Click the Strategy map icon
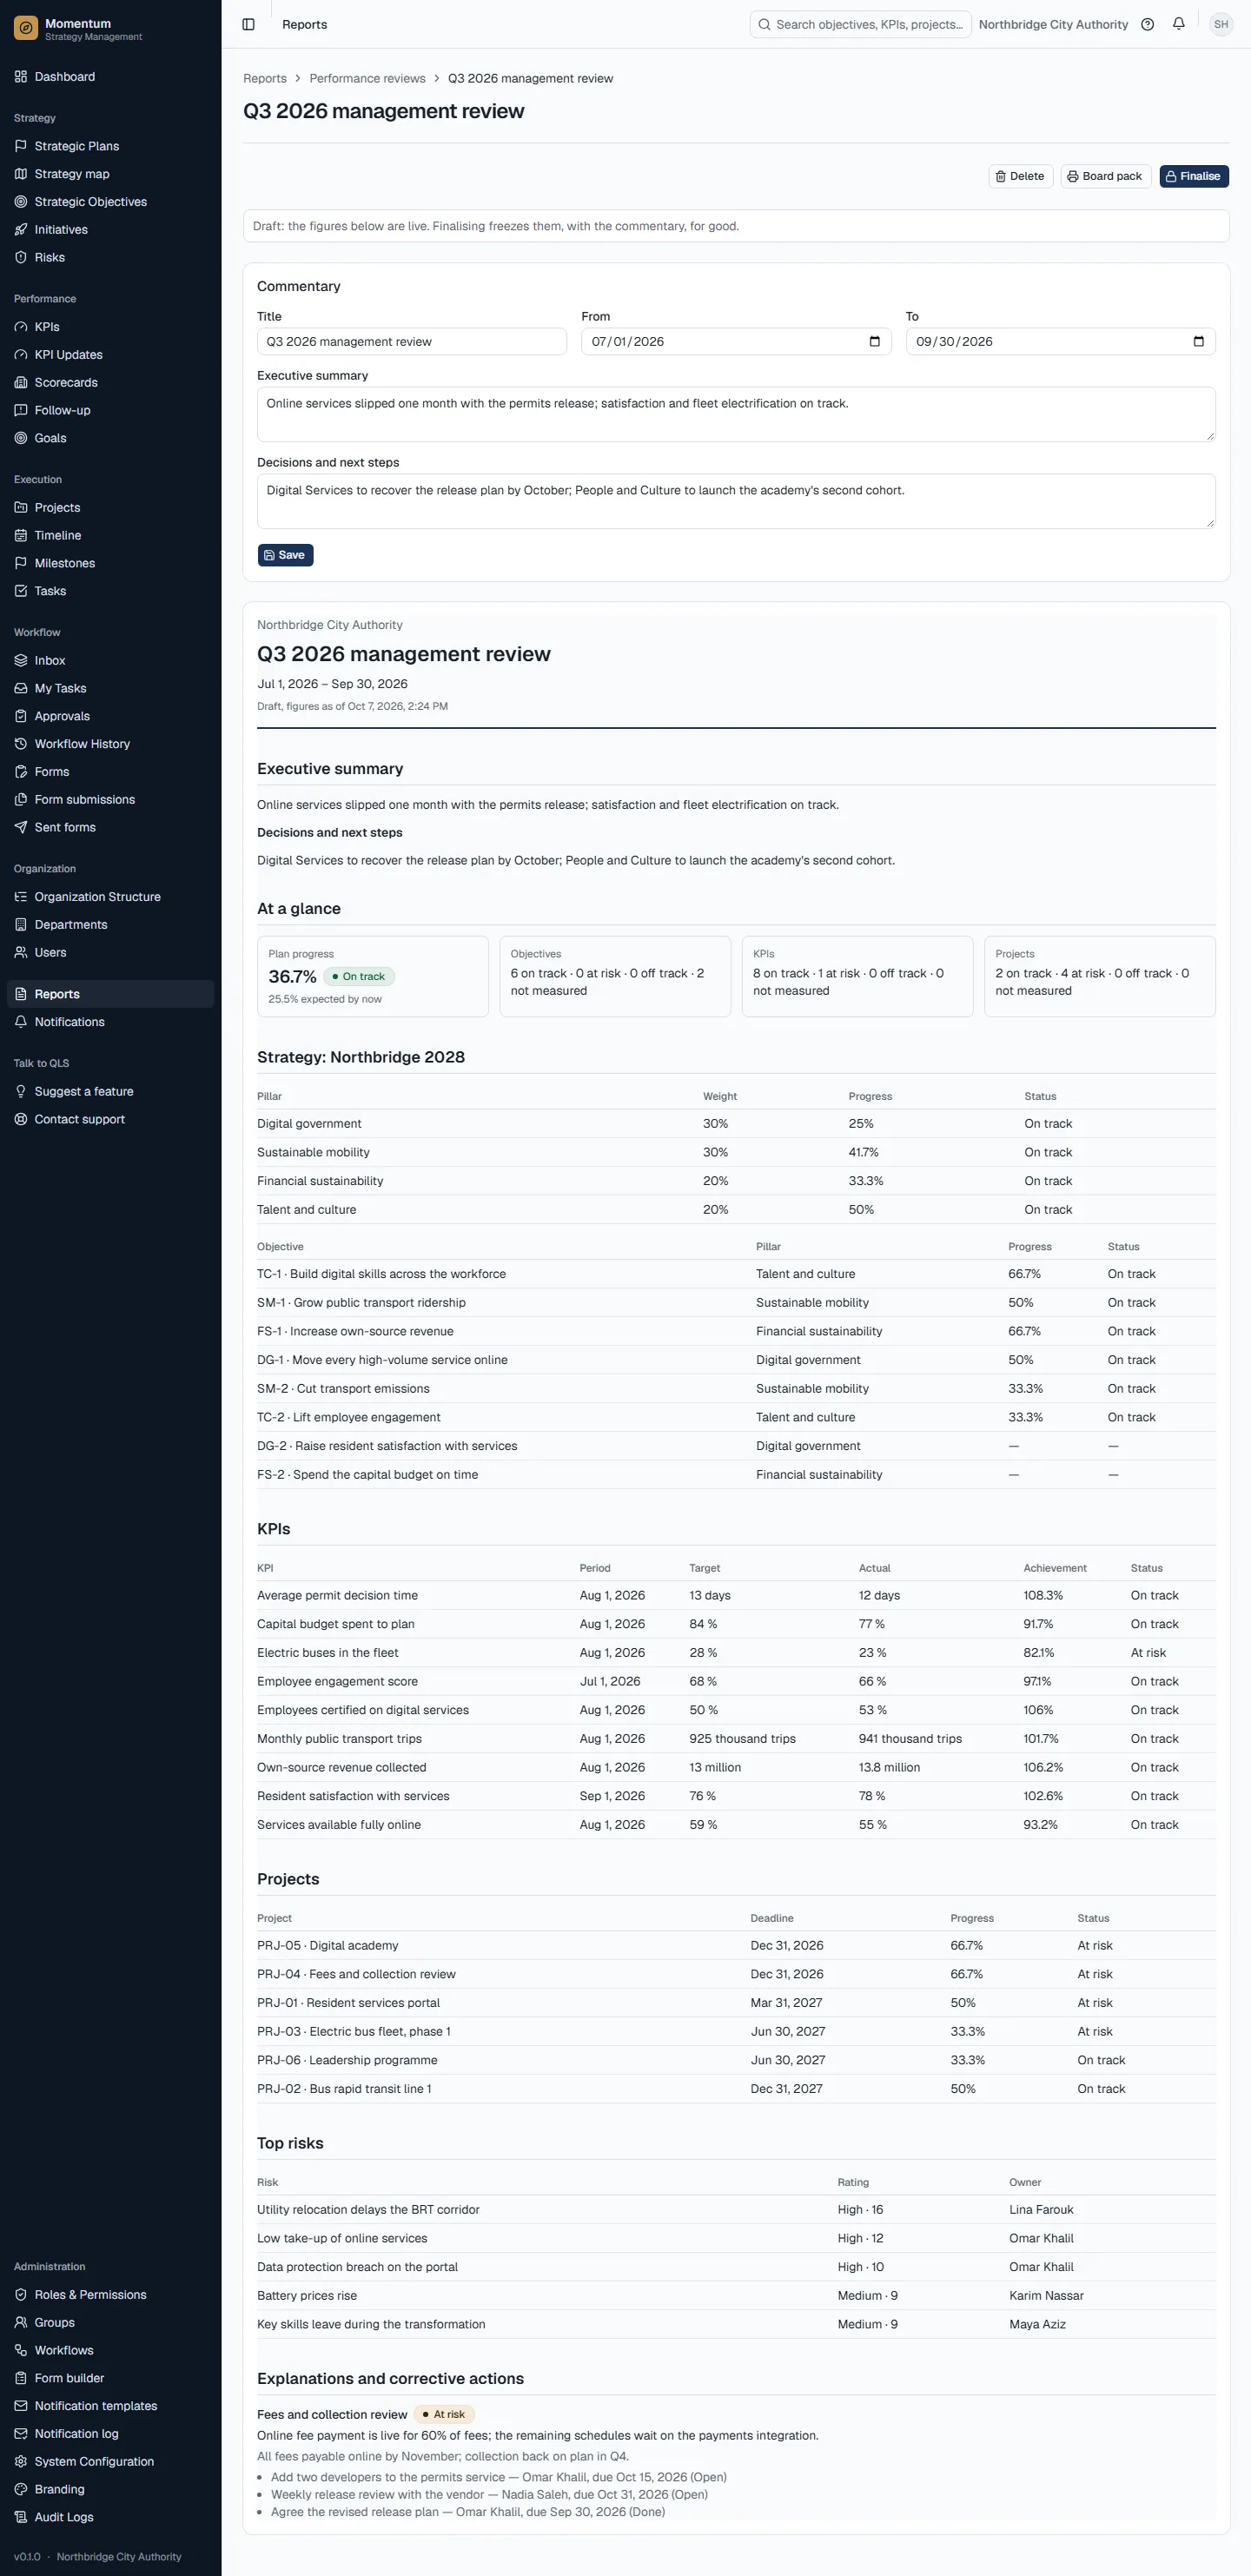 pos(21,174)
